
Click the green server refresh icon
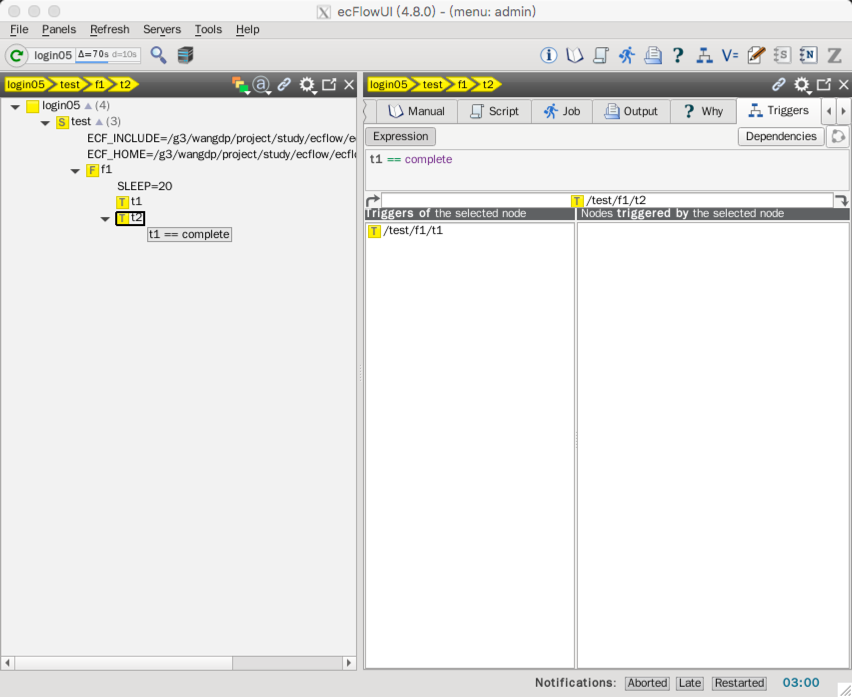(16, 55)
